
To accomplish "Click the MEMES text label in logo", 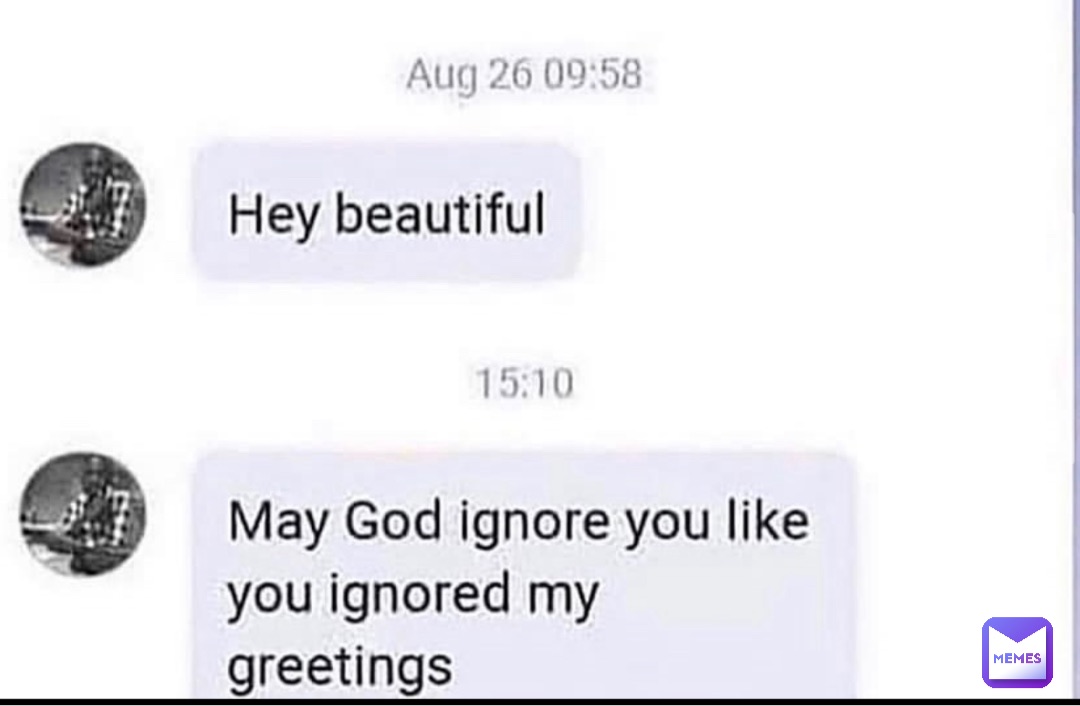I will pyautogui.click(x=1017, y=658).
